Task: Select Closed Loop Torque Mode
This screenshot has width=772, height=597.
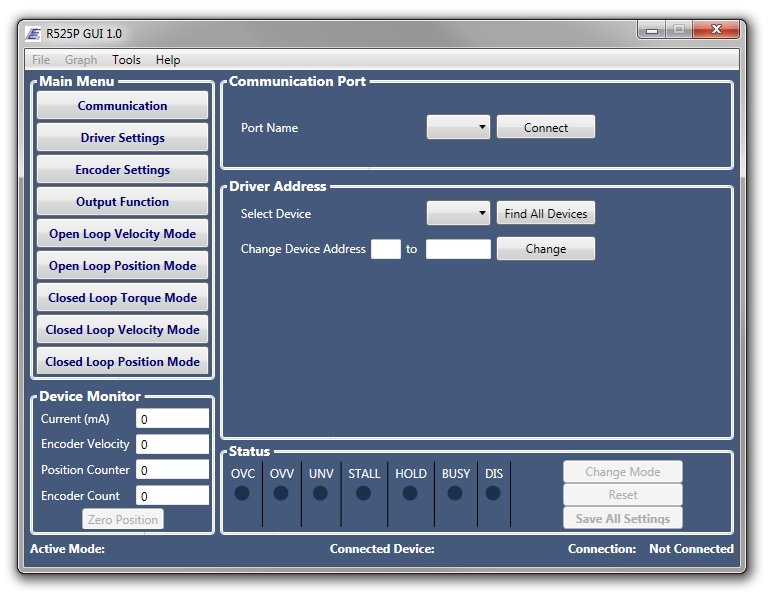Action: click(123, 298)
